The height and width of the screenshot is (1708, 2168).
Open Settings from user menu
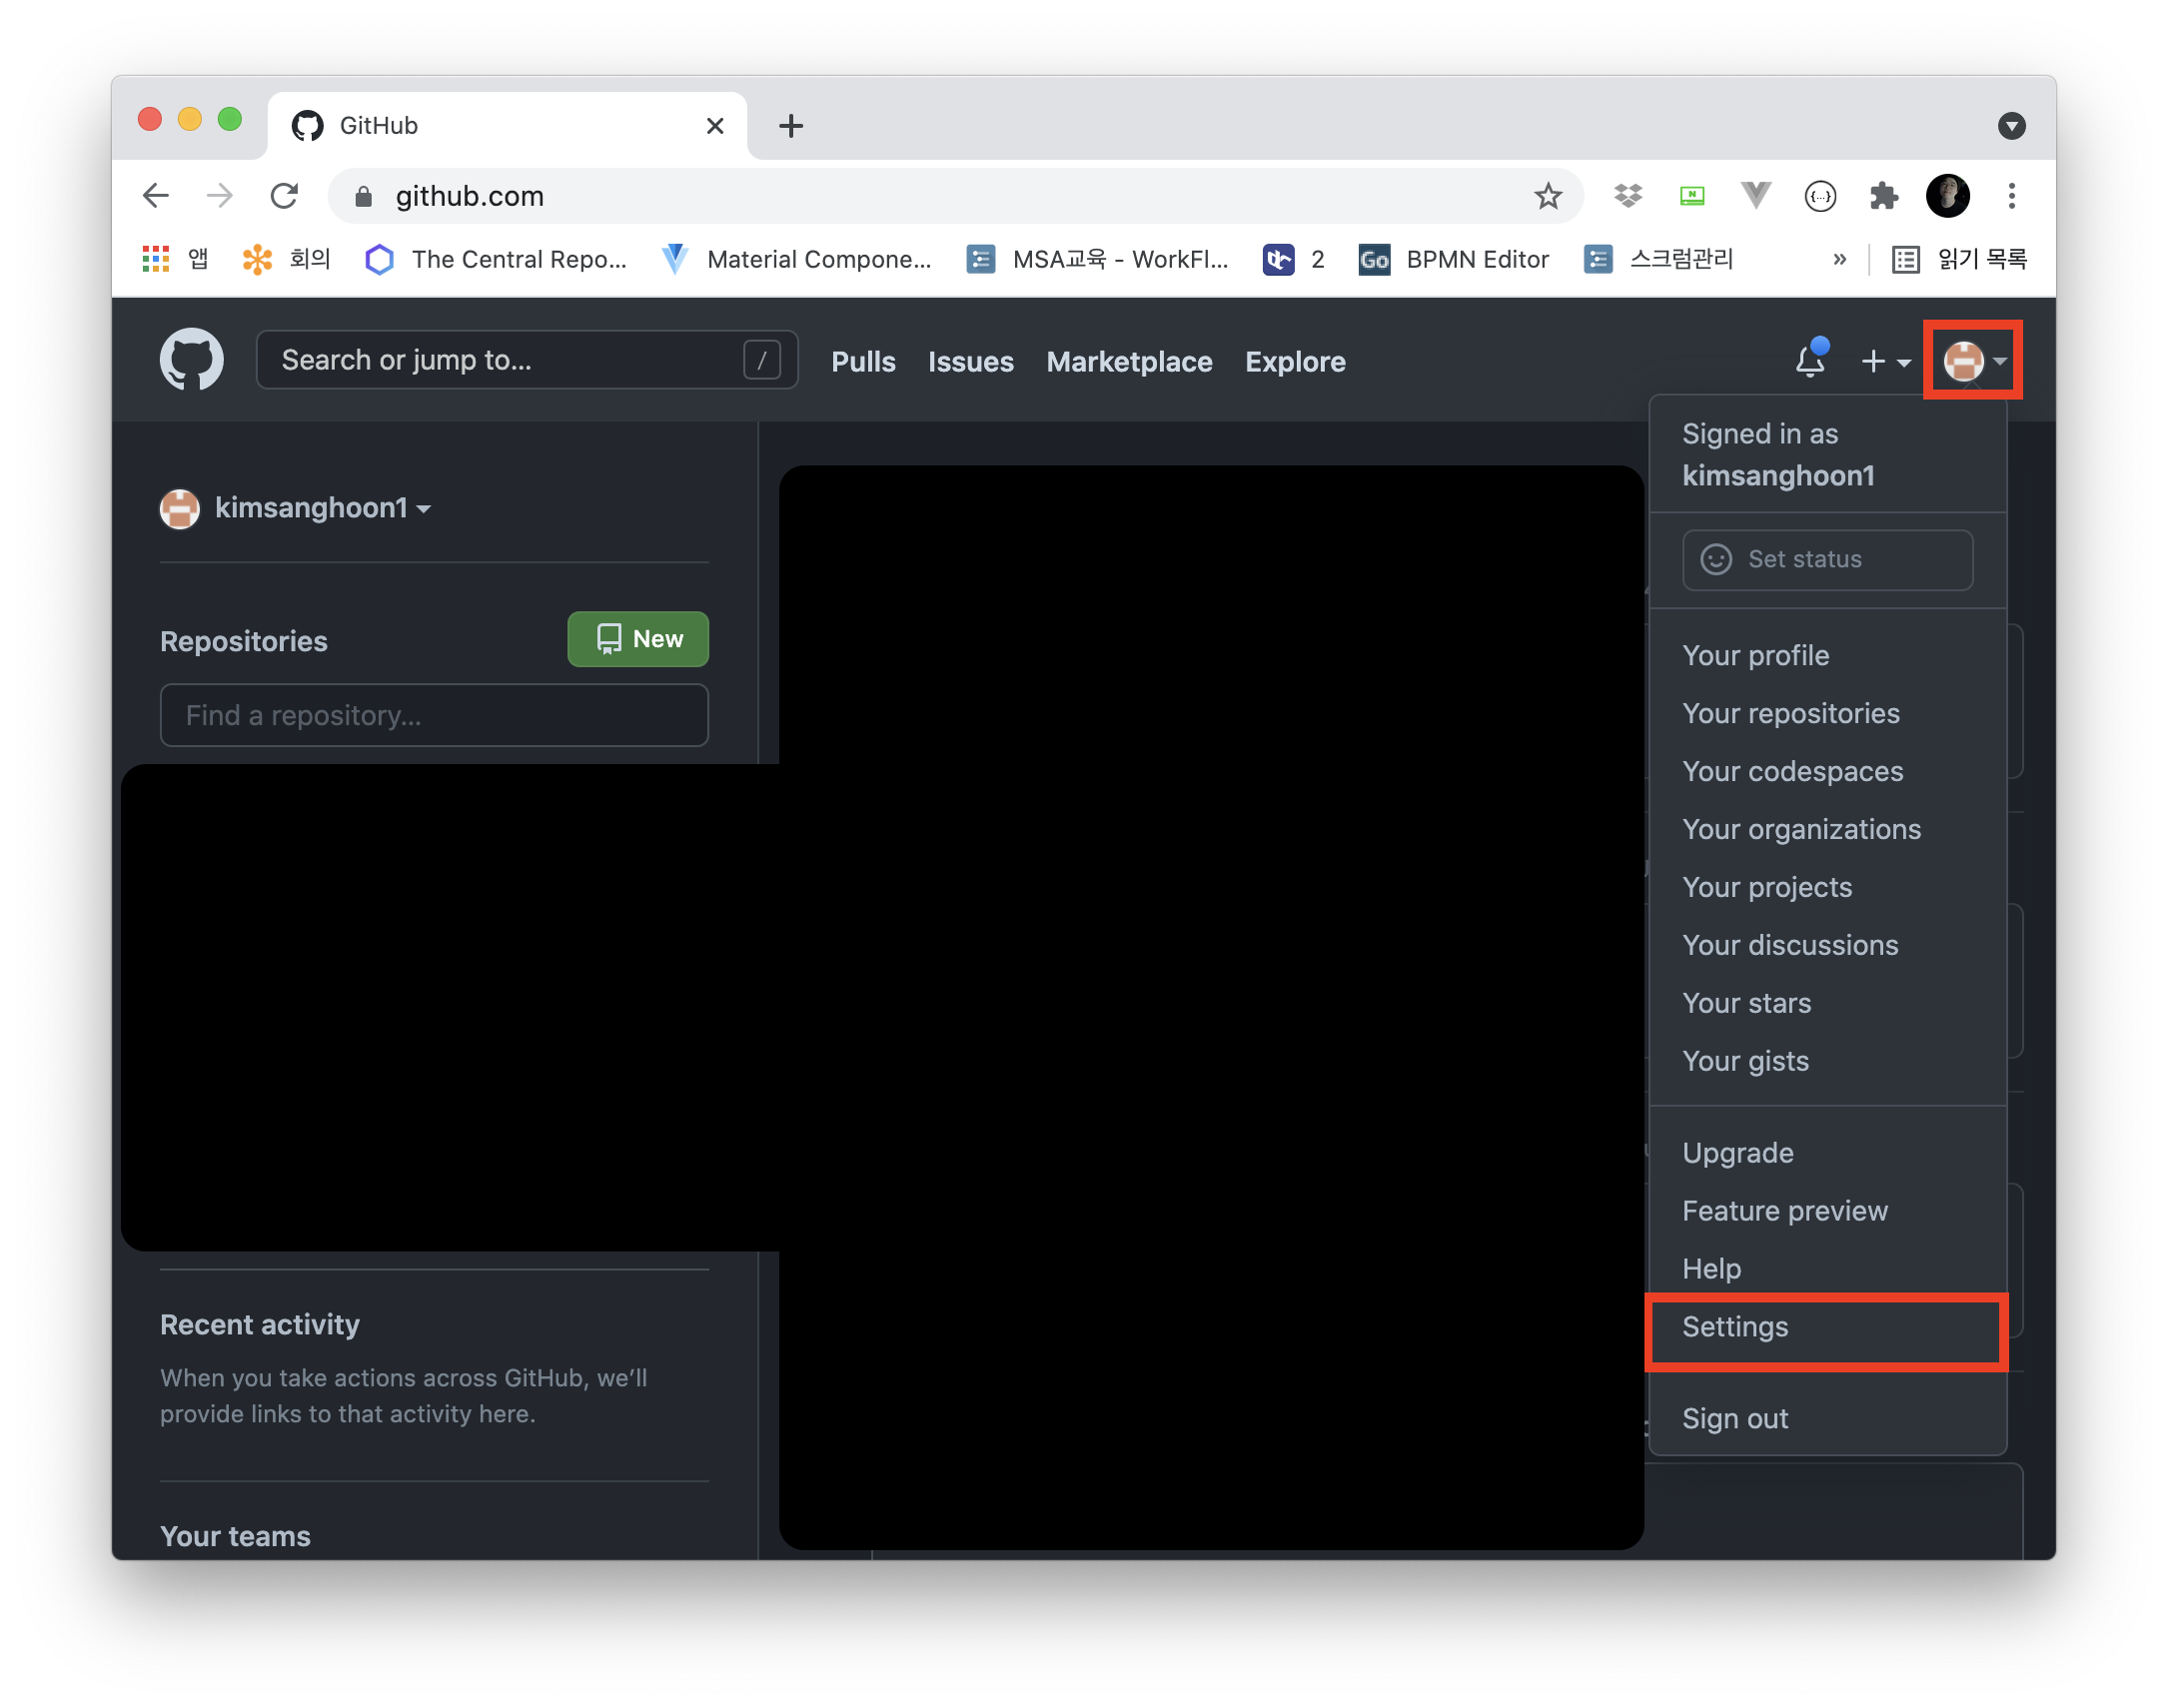click(1827, 1327)
